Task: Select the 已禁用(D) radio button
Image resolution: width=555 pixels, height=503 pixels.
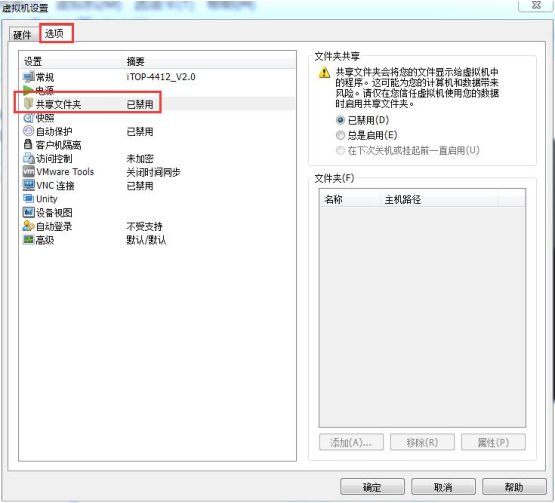Action: point(340,120)
